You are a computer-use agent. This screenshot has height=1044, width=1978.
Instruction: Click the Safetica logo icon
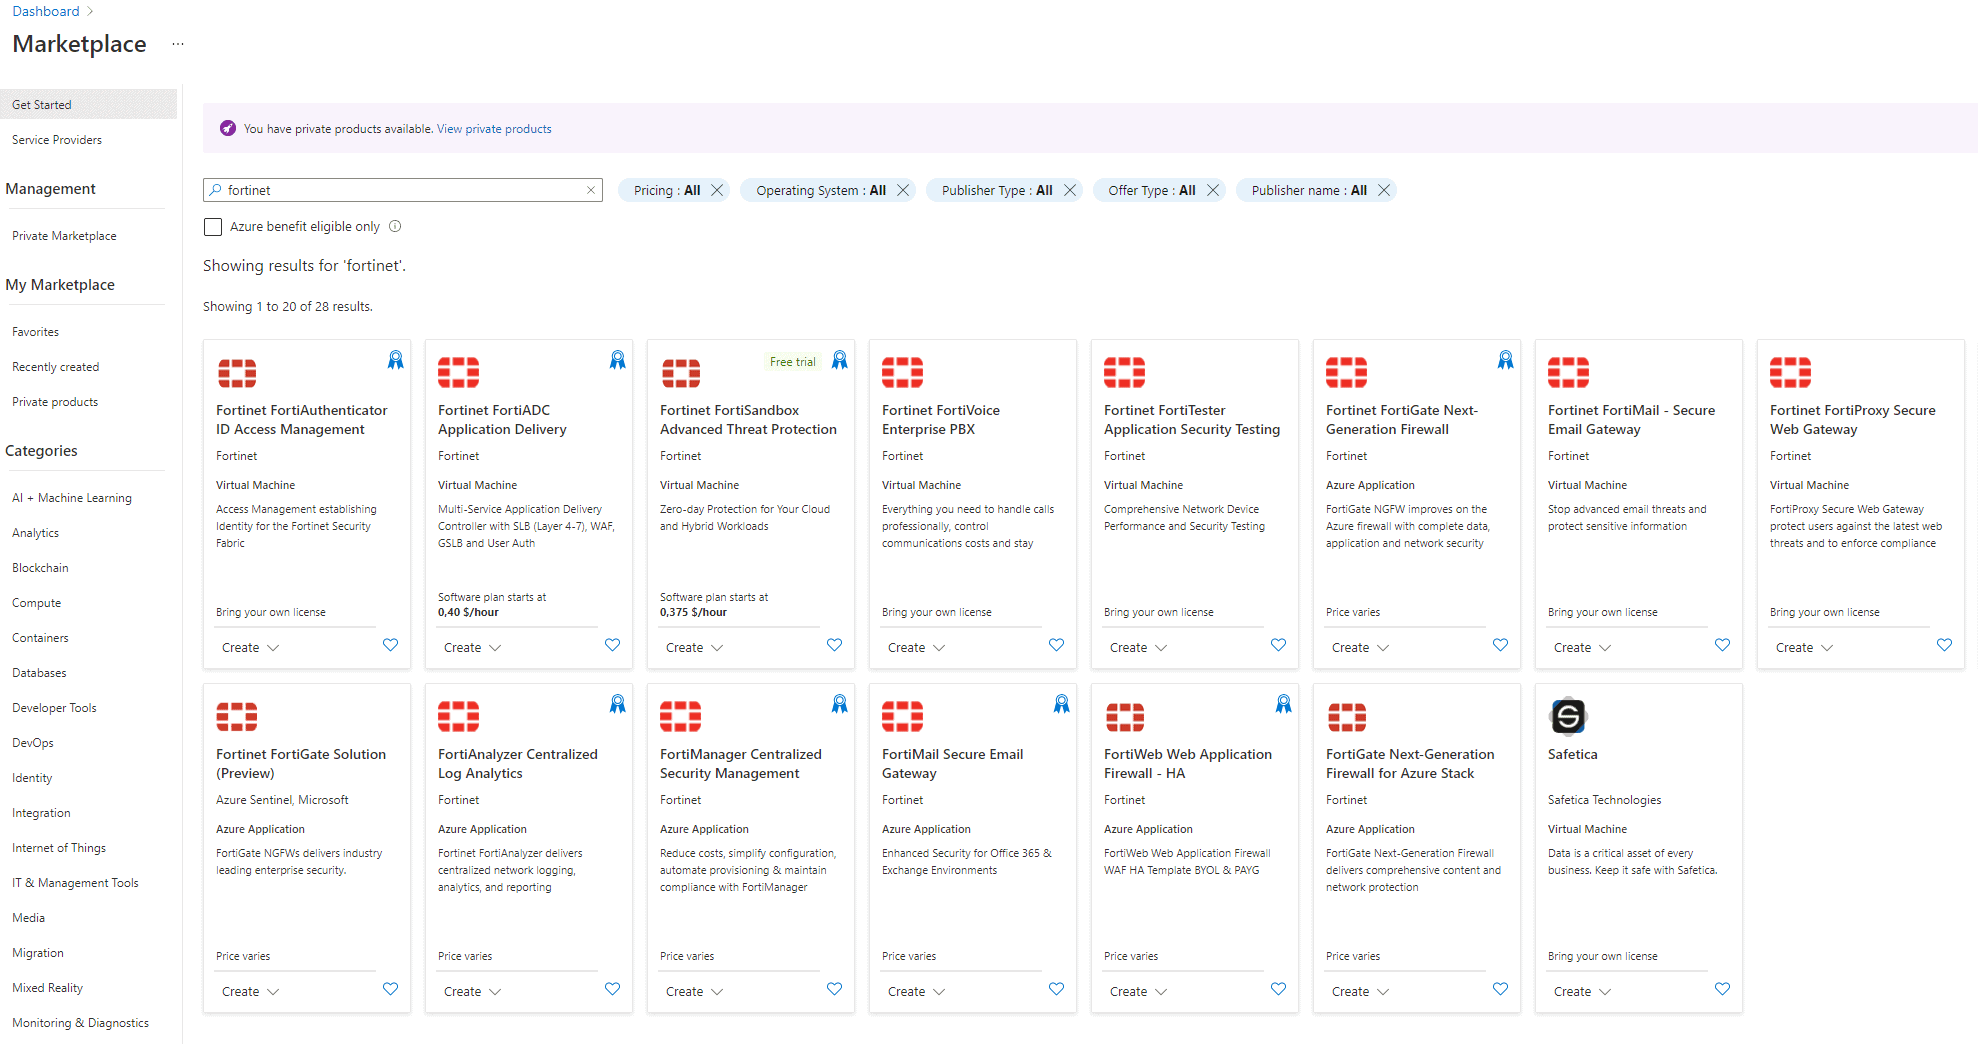pos(1568,716)
